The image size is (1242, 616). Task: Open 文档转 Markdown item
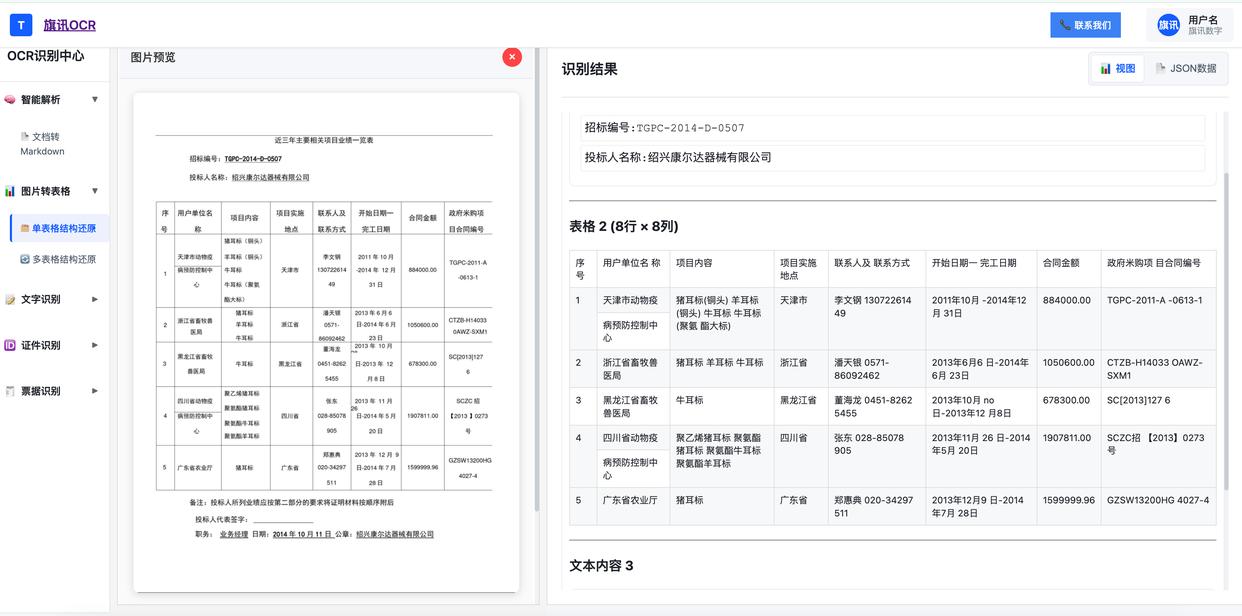coord(42,144)
